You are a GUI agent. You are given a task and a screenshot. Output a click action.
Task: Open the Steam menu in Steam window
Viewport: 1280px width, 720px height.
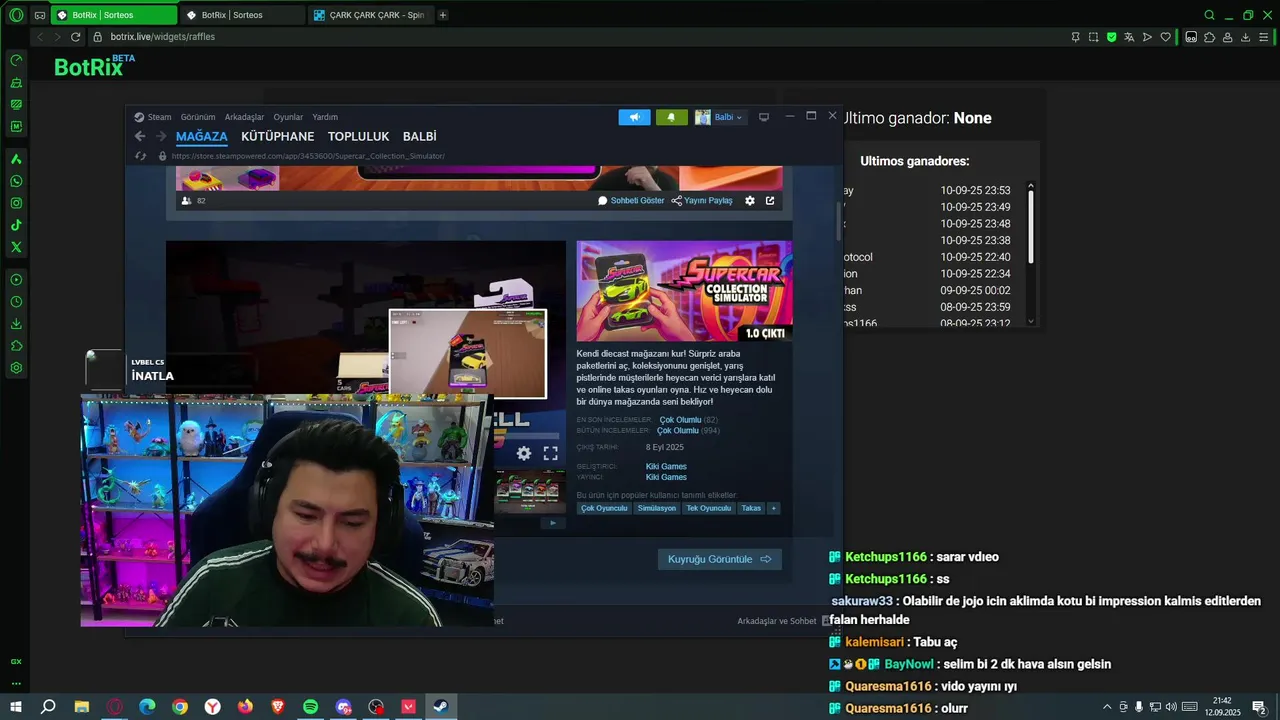click(x=160, y=117)
